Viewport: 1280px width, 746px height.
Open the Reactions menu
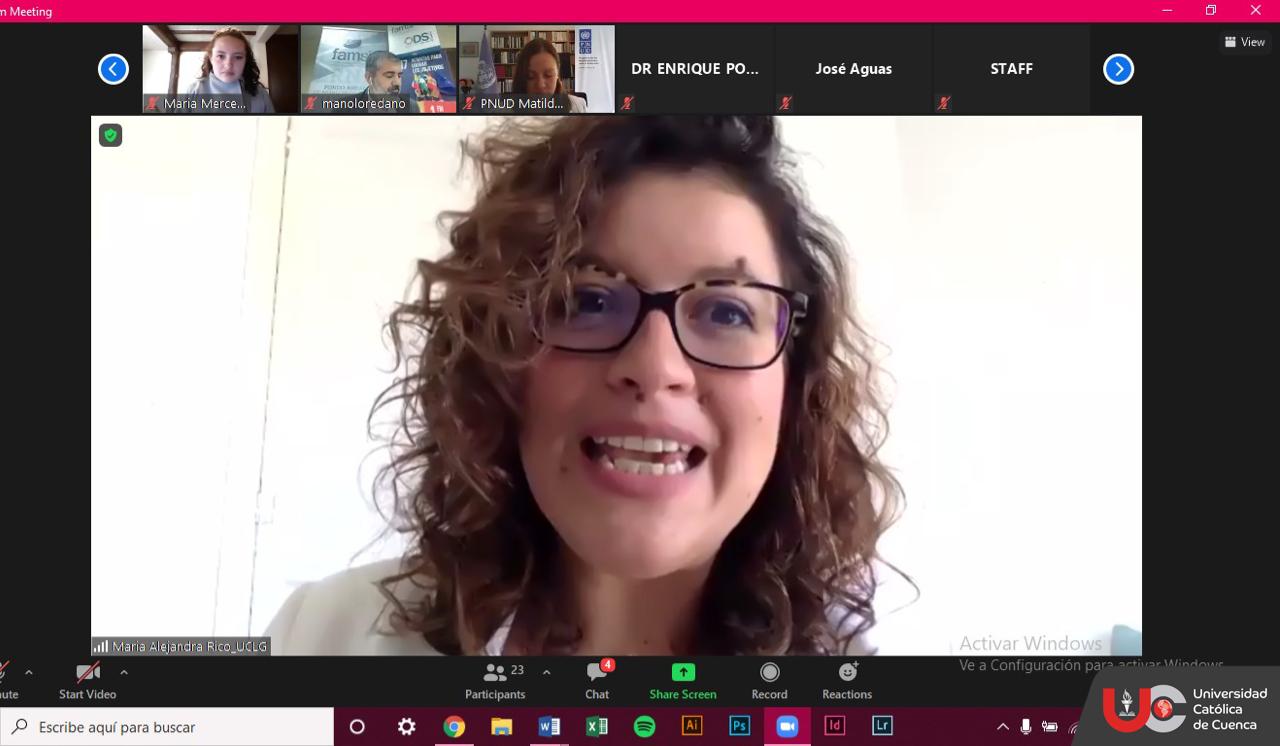pyautogui.click(x=847, y=681)
